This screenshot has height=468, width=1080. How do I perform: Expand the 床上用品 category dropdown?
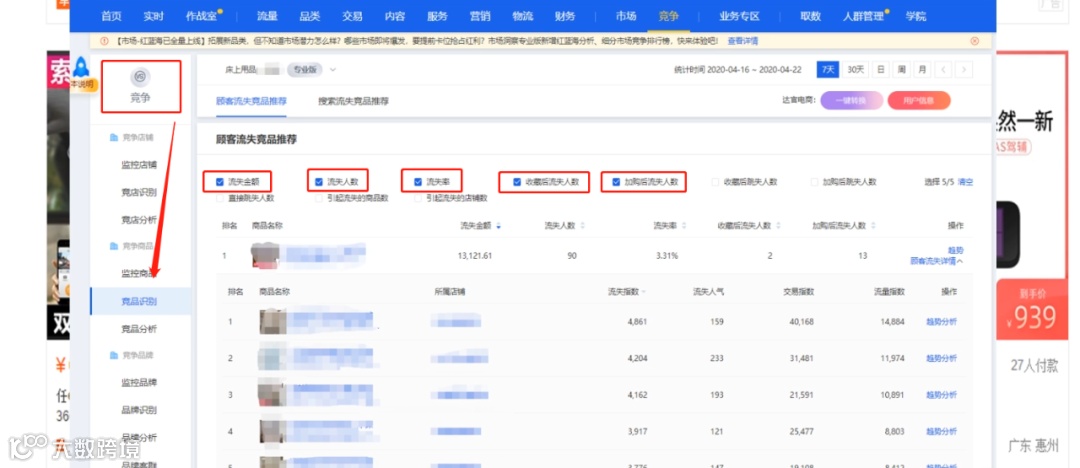point(333,70)
